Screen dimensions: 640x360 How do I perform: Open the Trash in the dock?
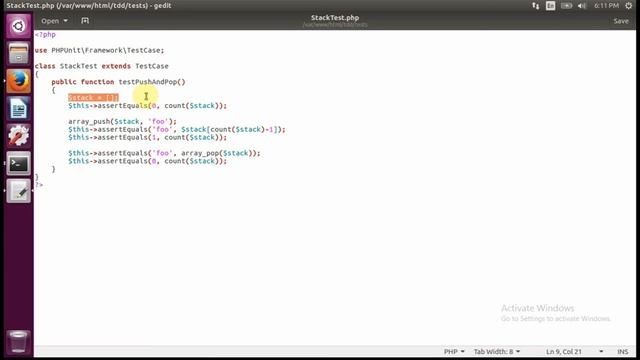point(18,342)
